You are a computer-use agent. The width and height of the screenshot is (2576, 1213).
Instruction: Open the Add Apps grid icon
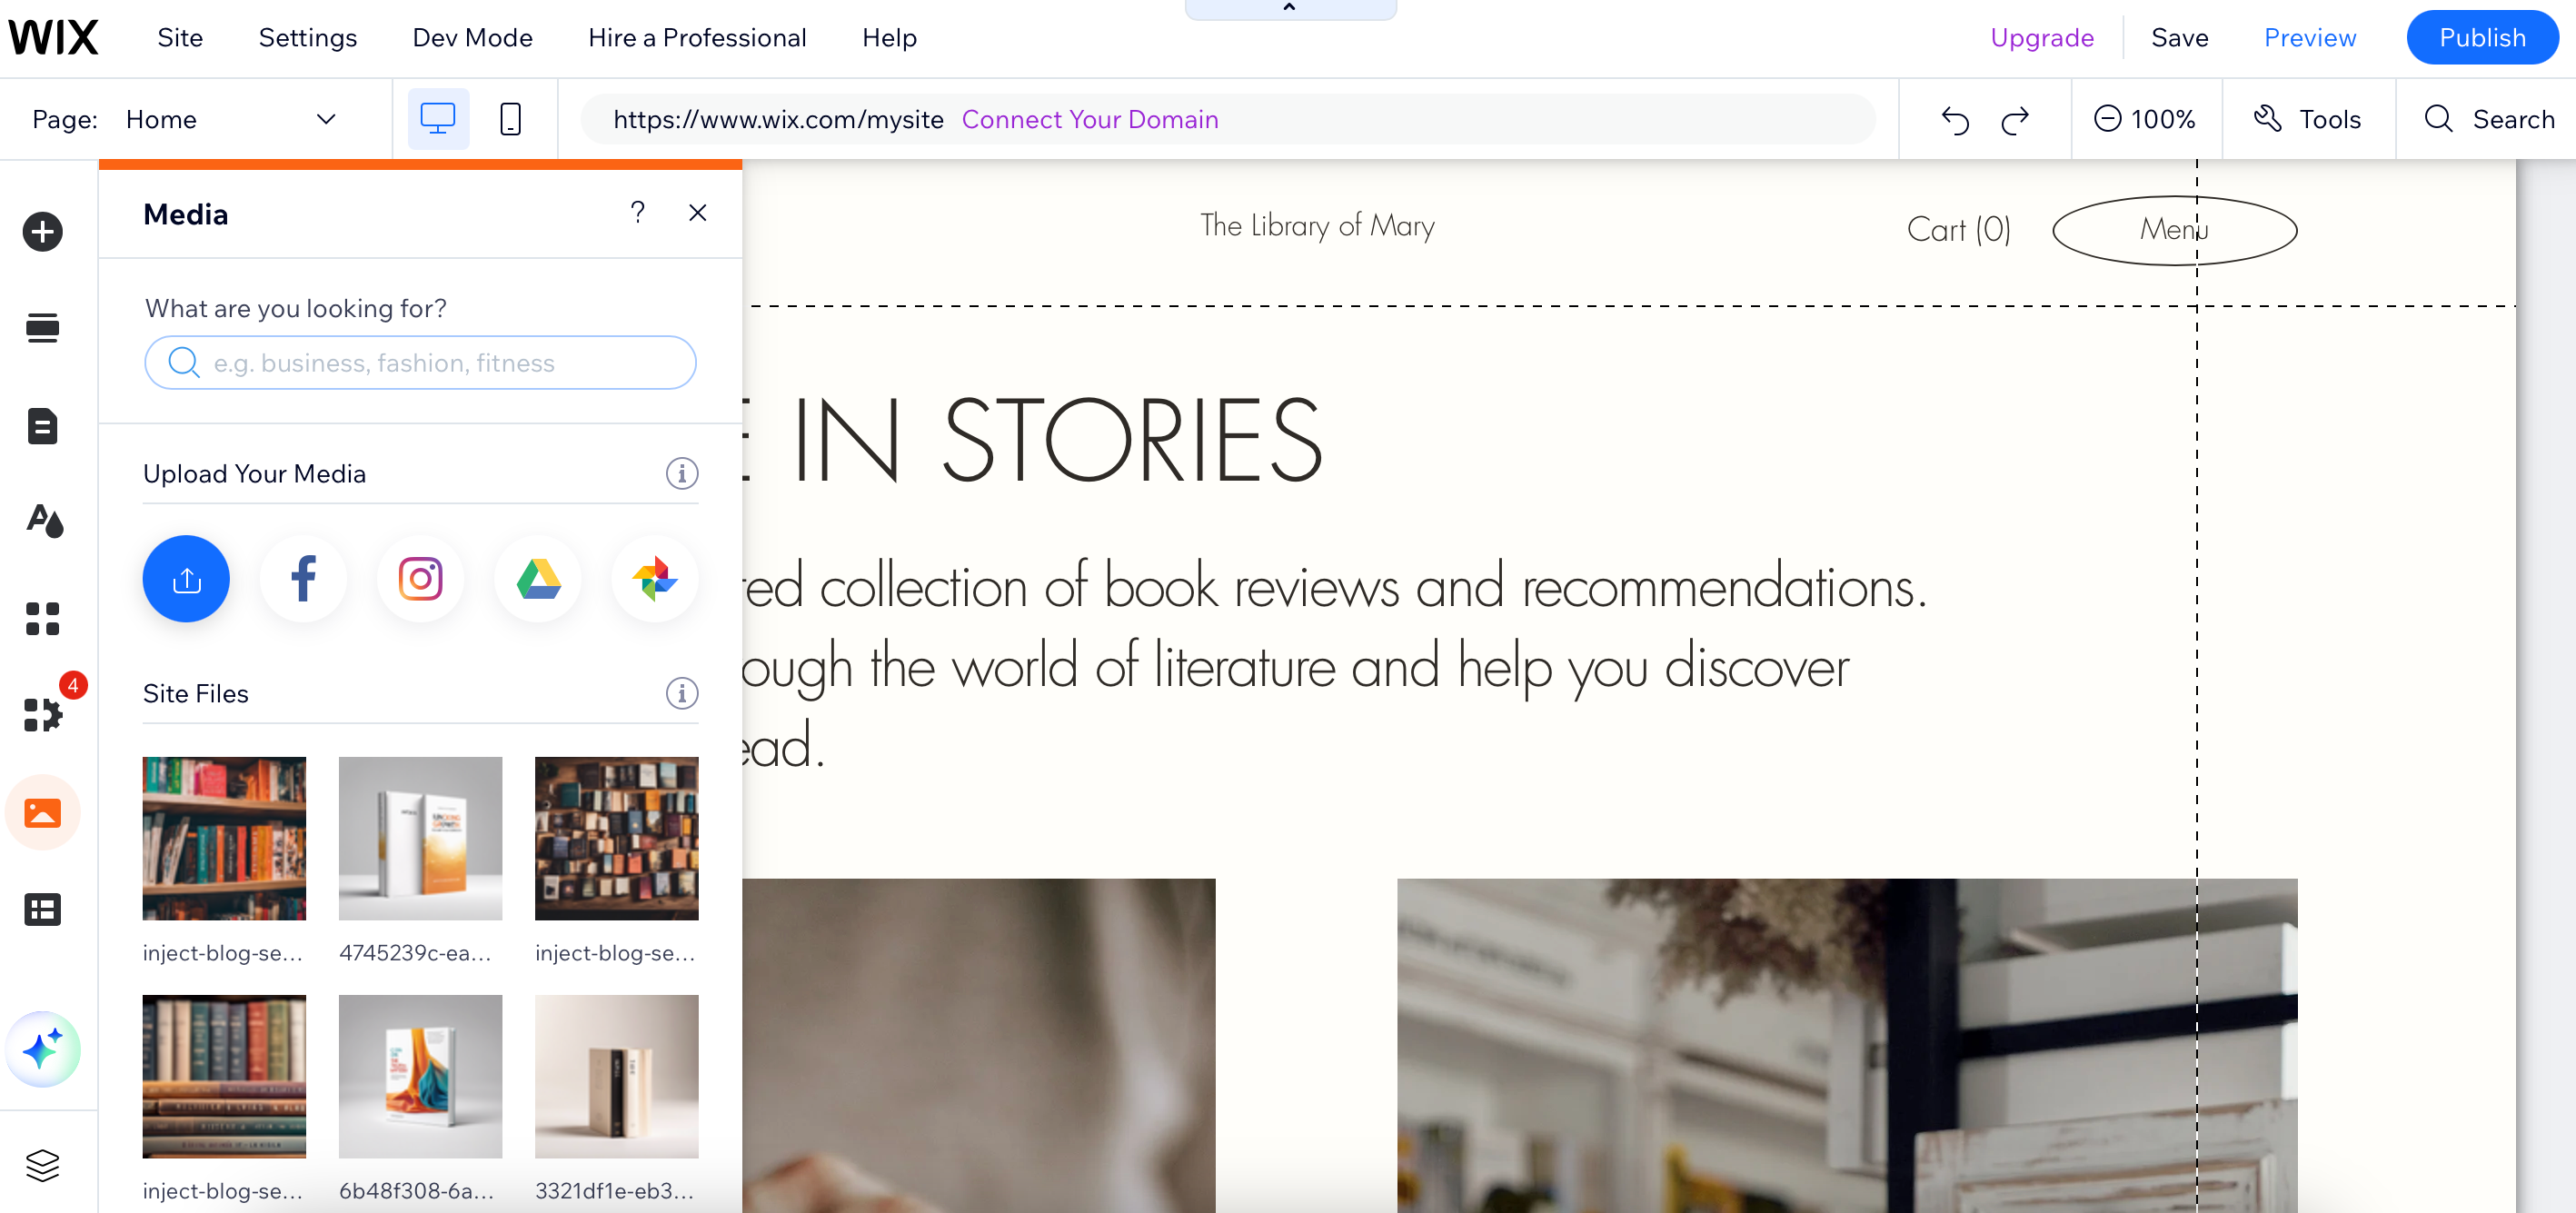42,618
